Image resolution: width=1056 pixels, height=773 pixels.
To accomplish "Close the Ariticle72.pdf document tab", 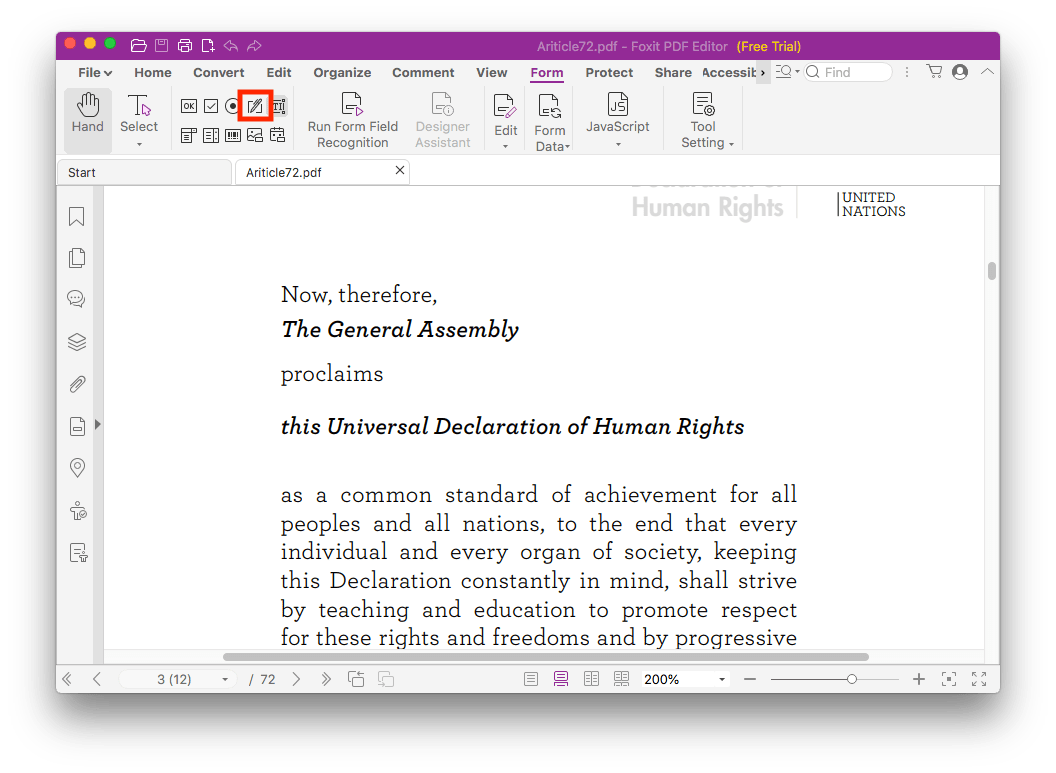I will pyautogui.click(x=399, y=171).
